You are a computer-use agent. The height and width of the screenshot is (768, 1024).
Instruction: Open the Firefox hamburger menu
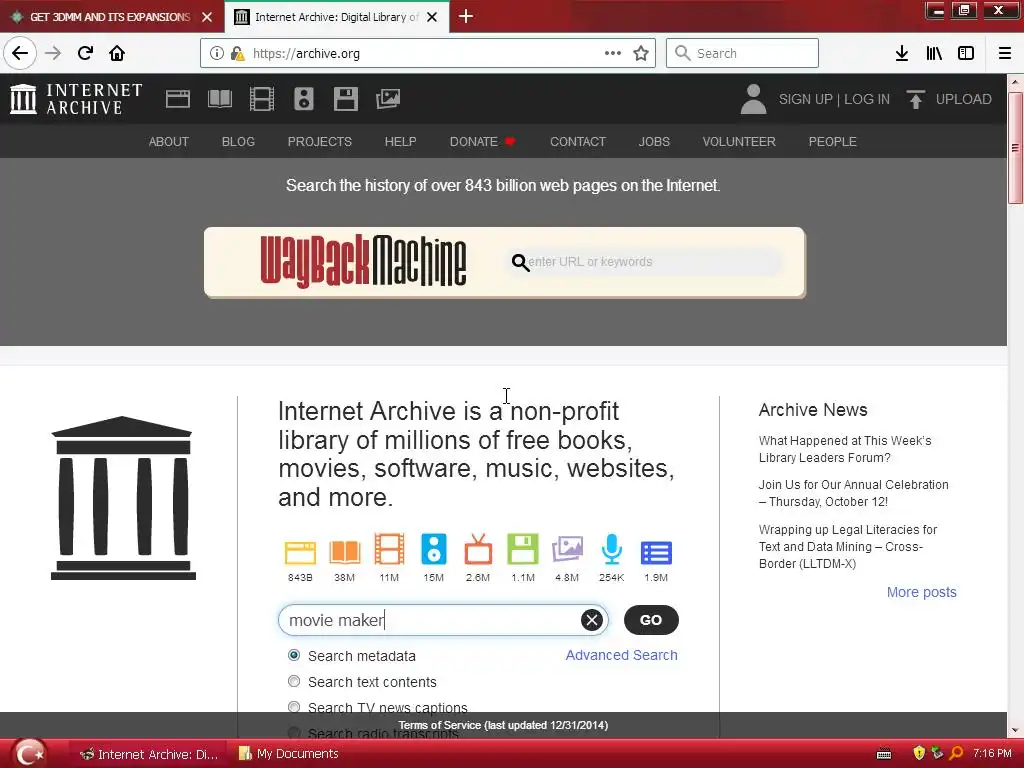pos(1005,53)
